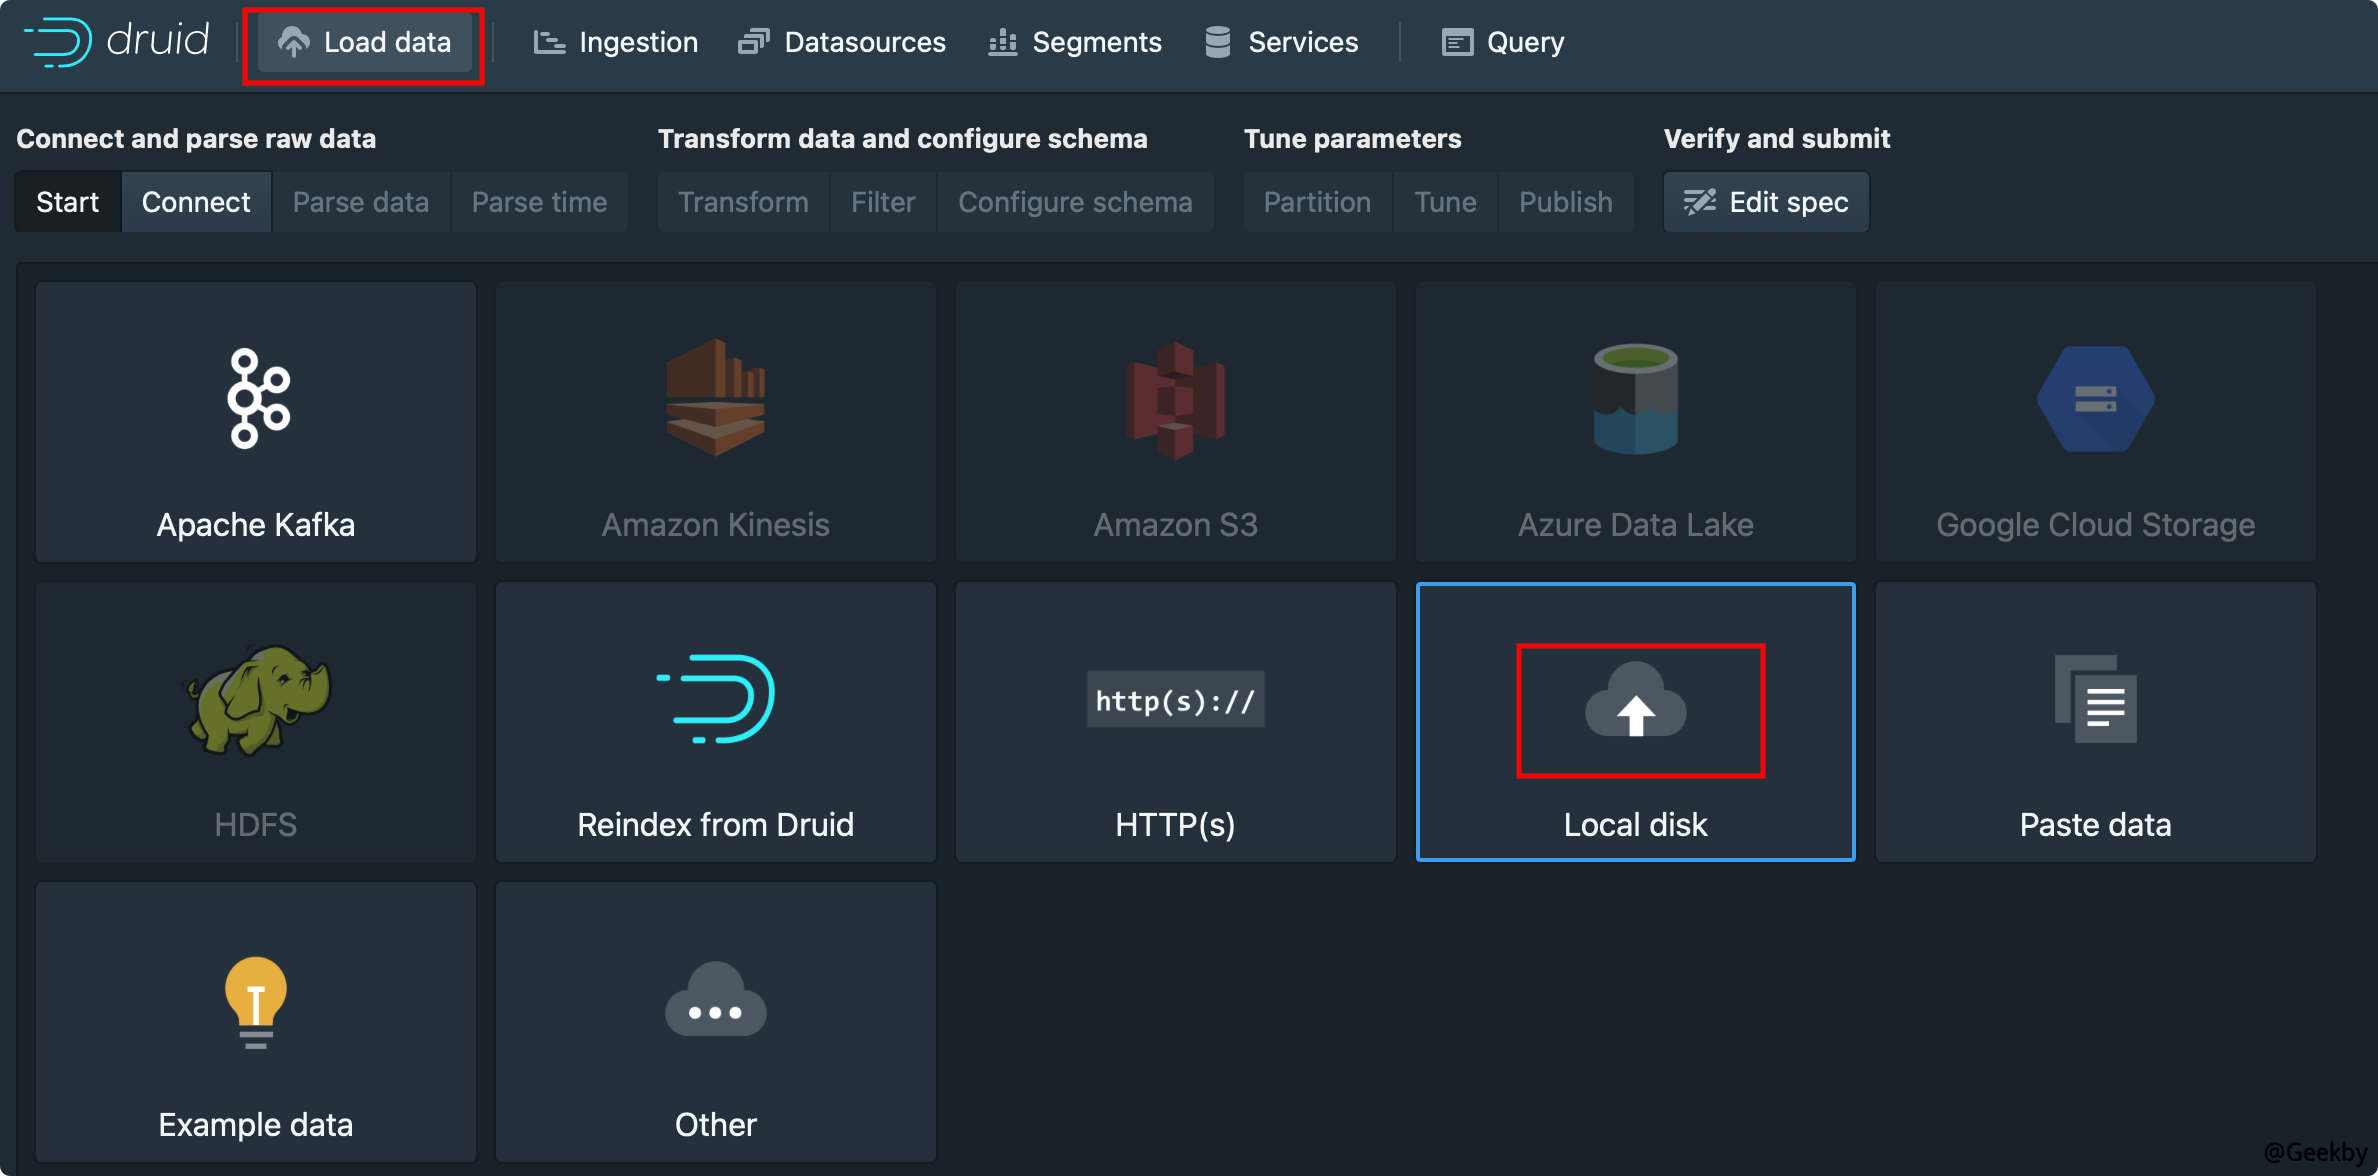2378x1176 pixels.
Task: Choose the Paste data document icon
Action: [2096, 699]
